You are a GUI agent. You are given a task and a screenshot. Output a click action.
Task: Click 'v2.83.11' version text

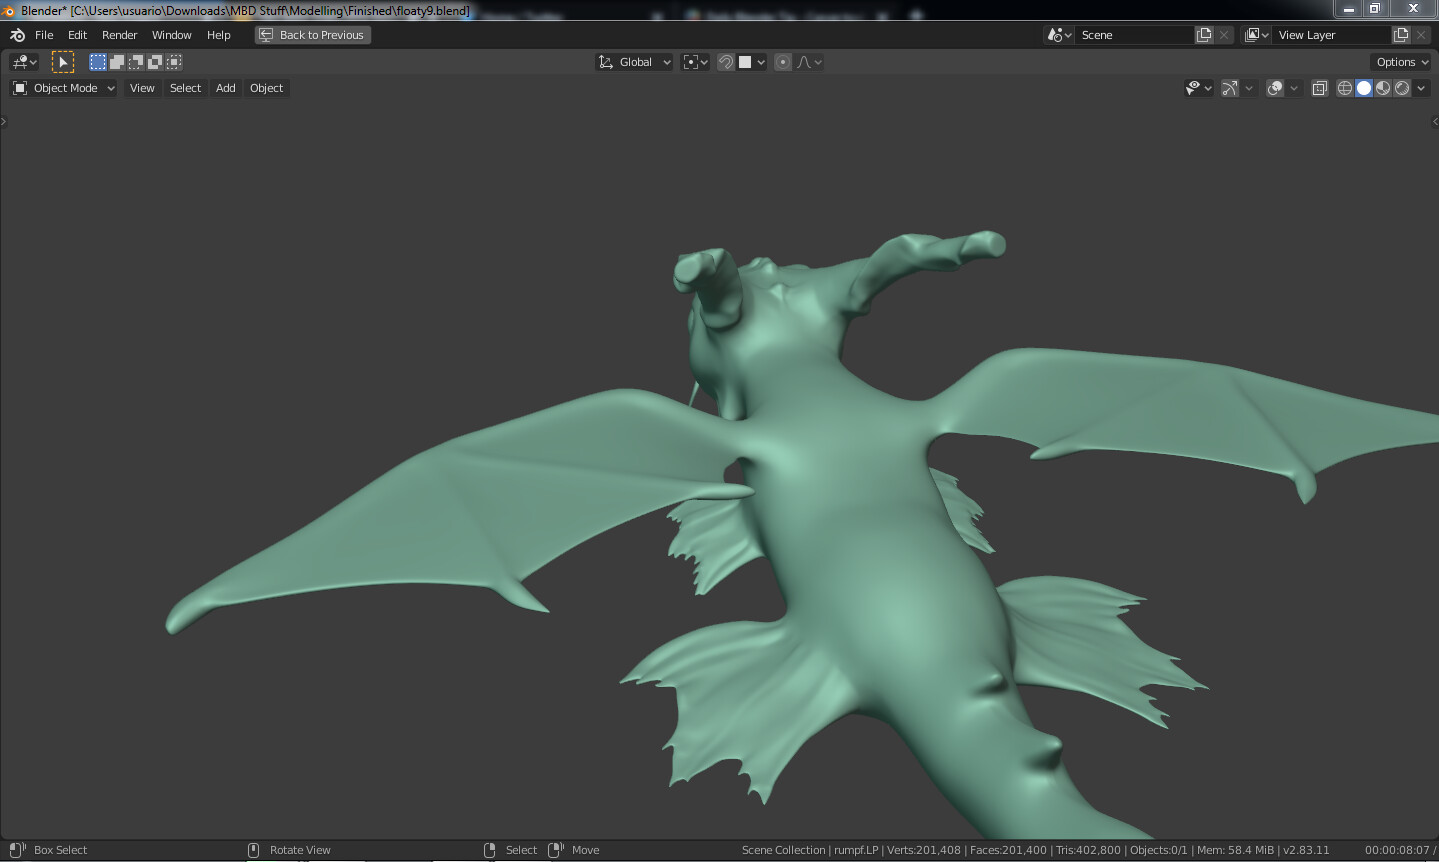(1306, 850)
